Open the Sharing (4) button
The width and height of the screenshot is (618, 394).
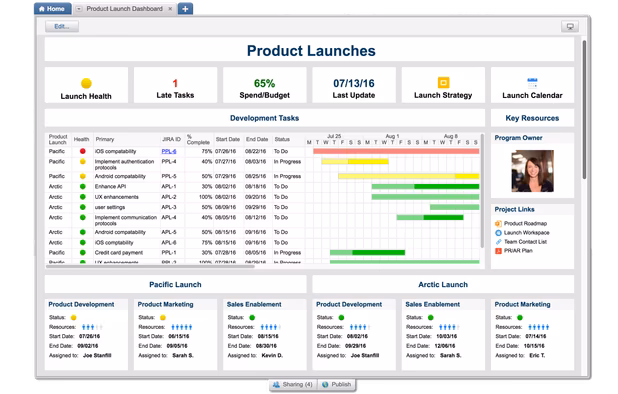coord(292,385)
